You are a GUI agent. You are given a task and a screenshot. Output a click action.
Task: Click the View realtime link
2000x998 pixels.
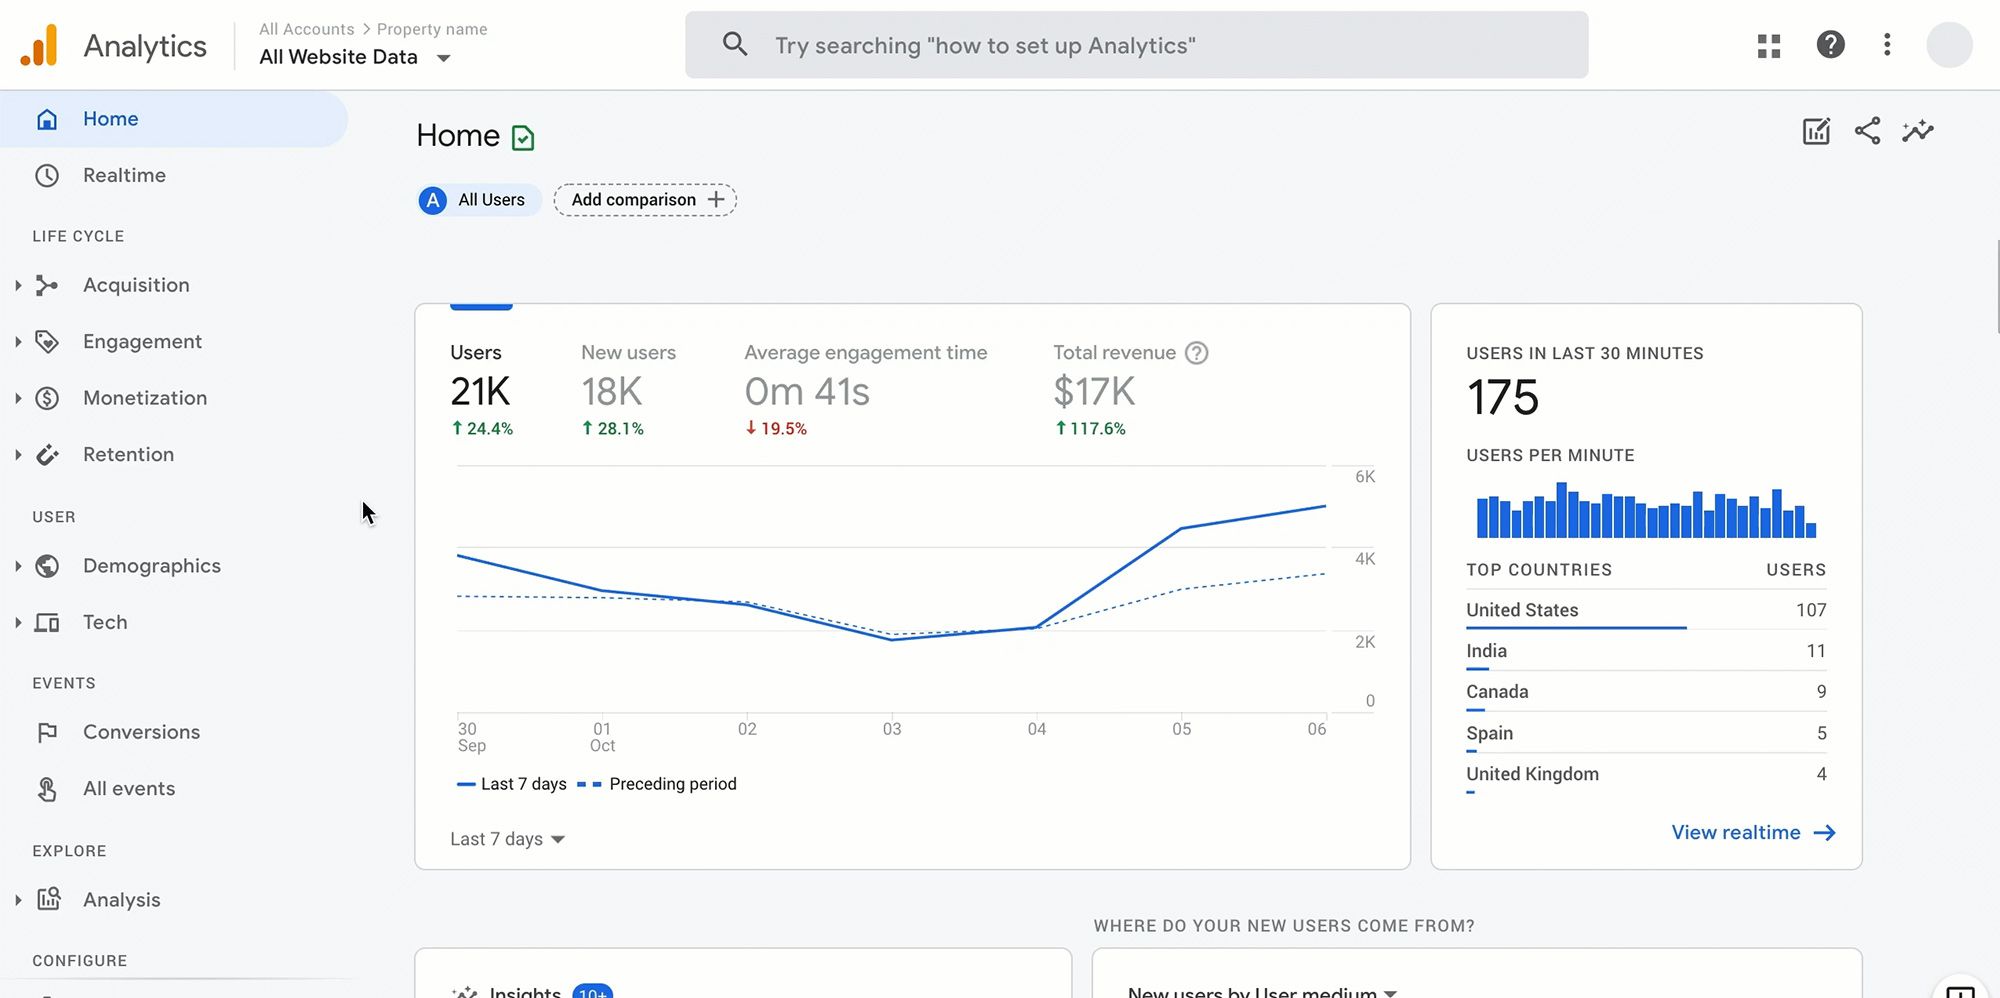tap(1753, 833)
